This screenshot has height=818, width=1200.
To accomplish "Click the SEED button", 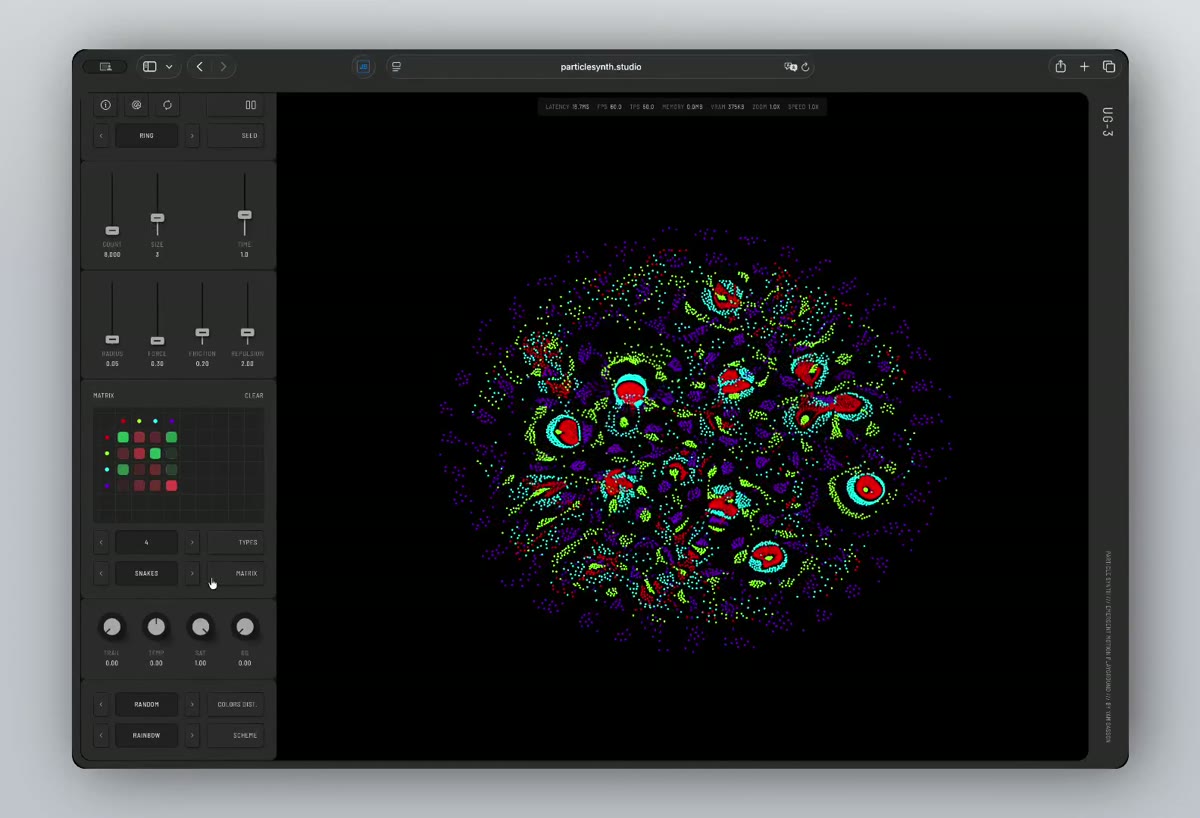I will (x=236, y=135).
